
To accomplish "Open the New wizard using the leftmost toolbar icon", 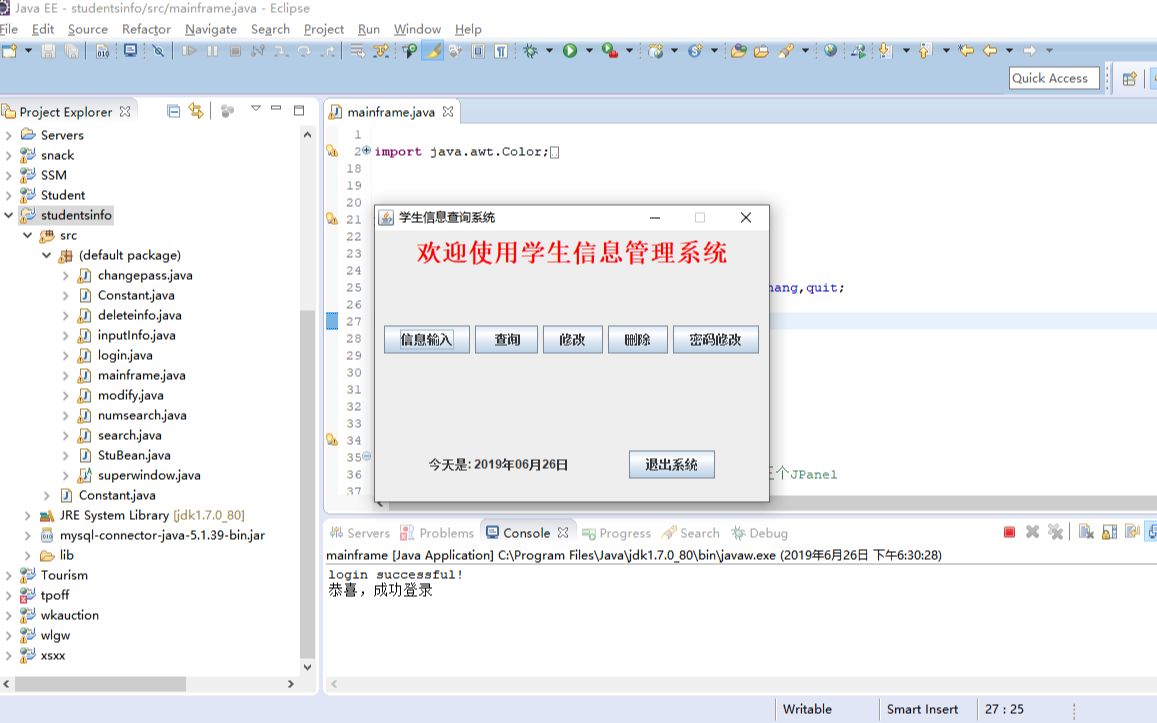I will 9,48.
